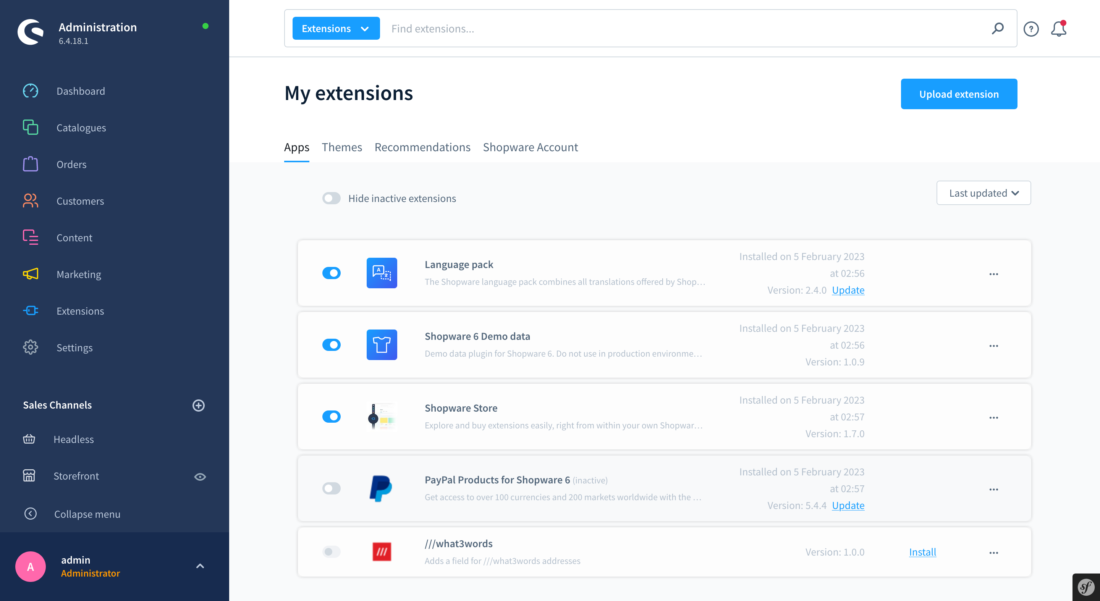Open notifications bell icon
1100x601 pixels.
(1059, 29)
